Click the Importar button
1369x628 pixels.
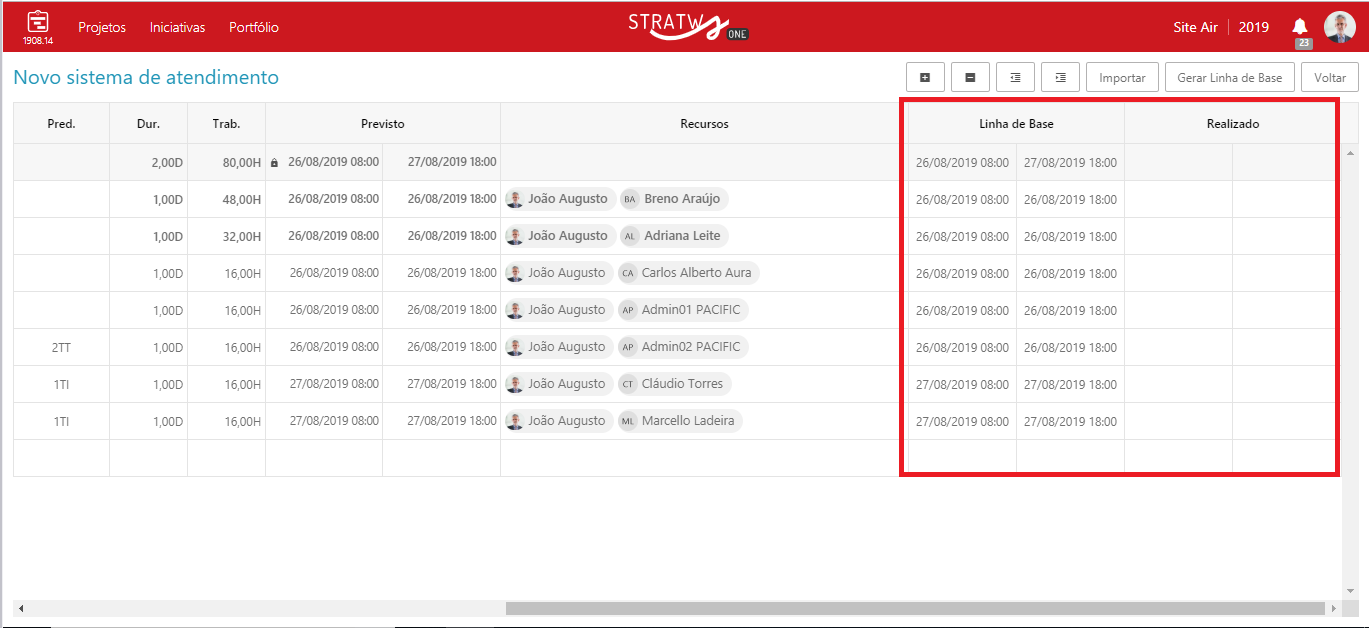click(x=1122, y=77)
